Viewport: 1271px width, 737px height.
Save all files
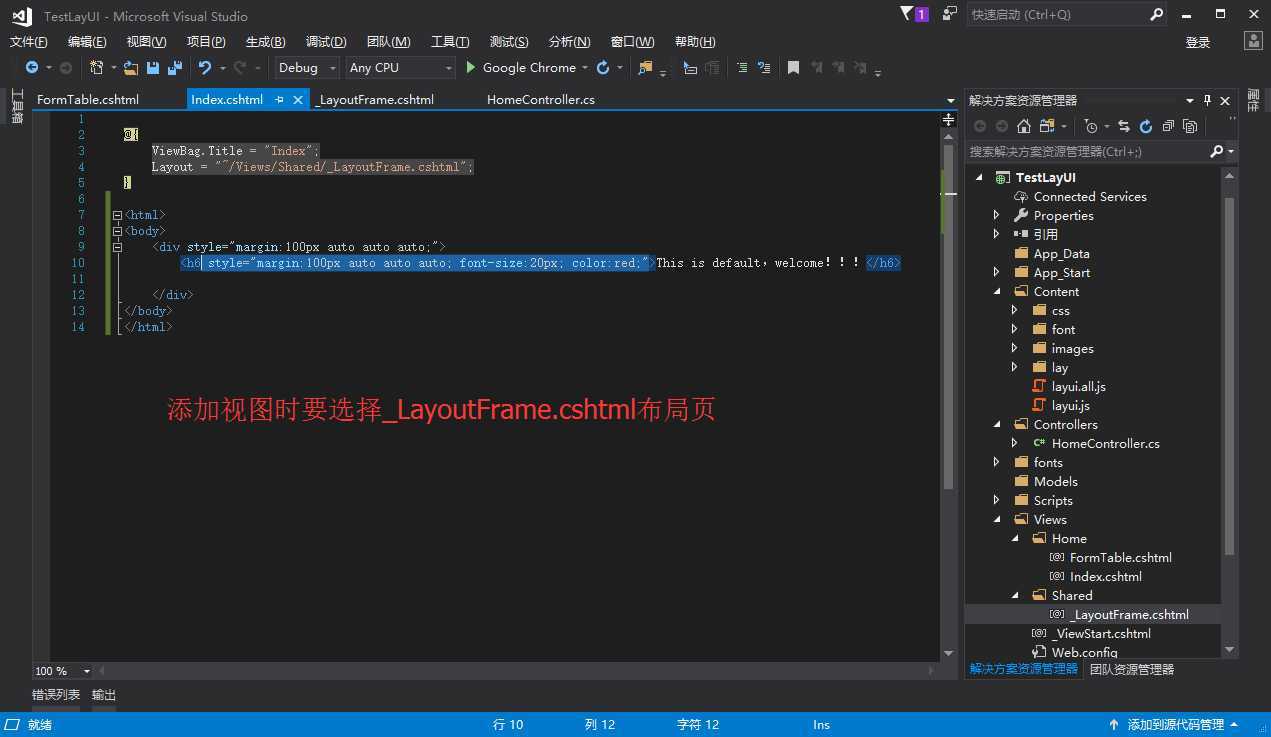tap(175, 68)
